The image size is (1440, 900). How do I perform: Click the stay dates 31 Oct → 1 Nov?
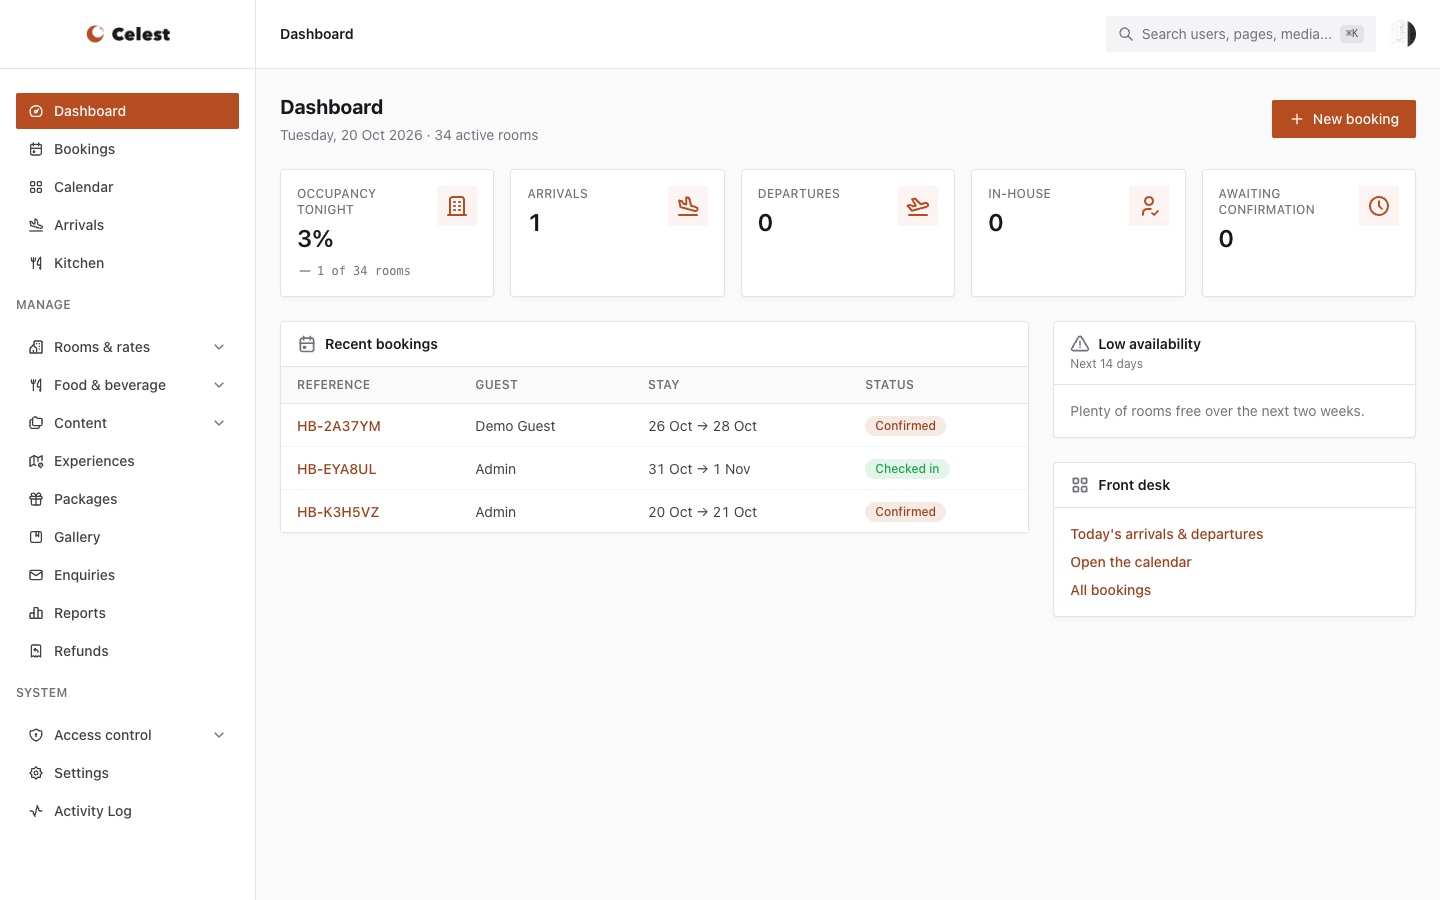click(x=699, y=469)
